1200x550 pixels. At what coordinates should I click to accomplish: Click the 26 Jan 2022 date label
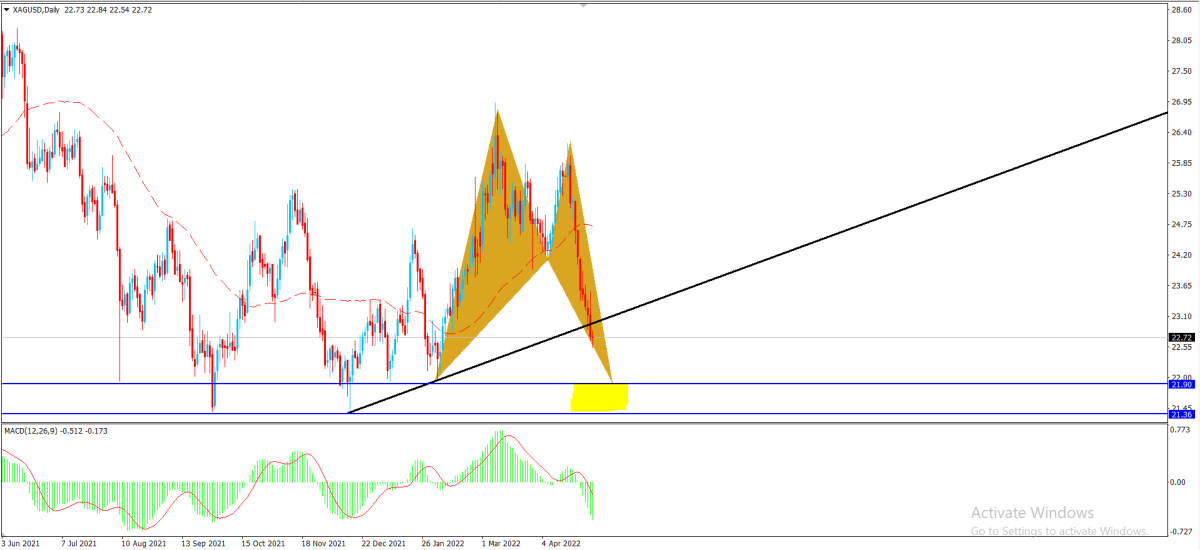[441, 545]
